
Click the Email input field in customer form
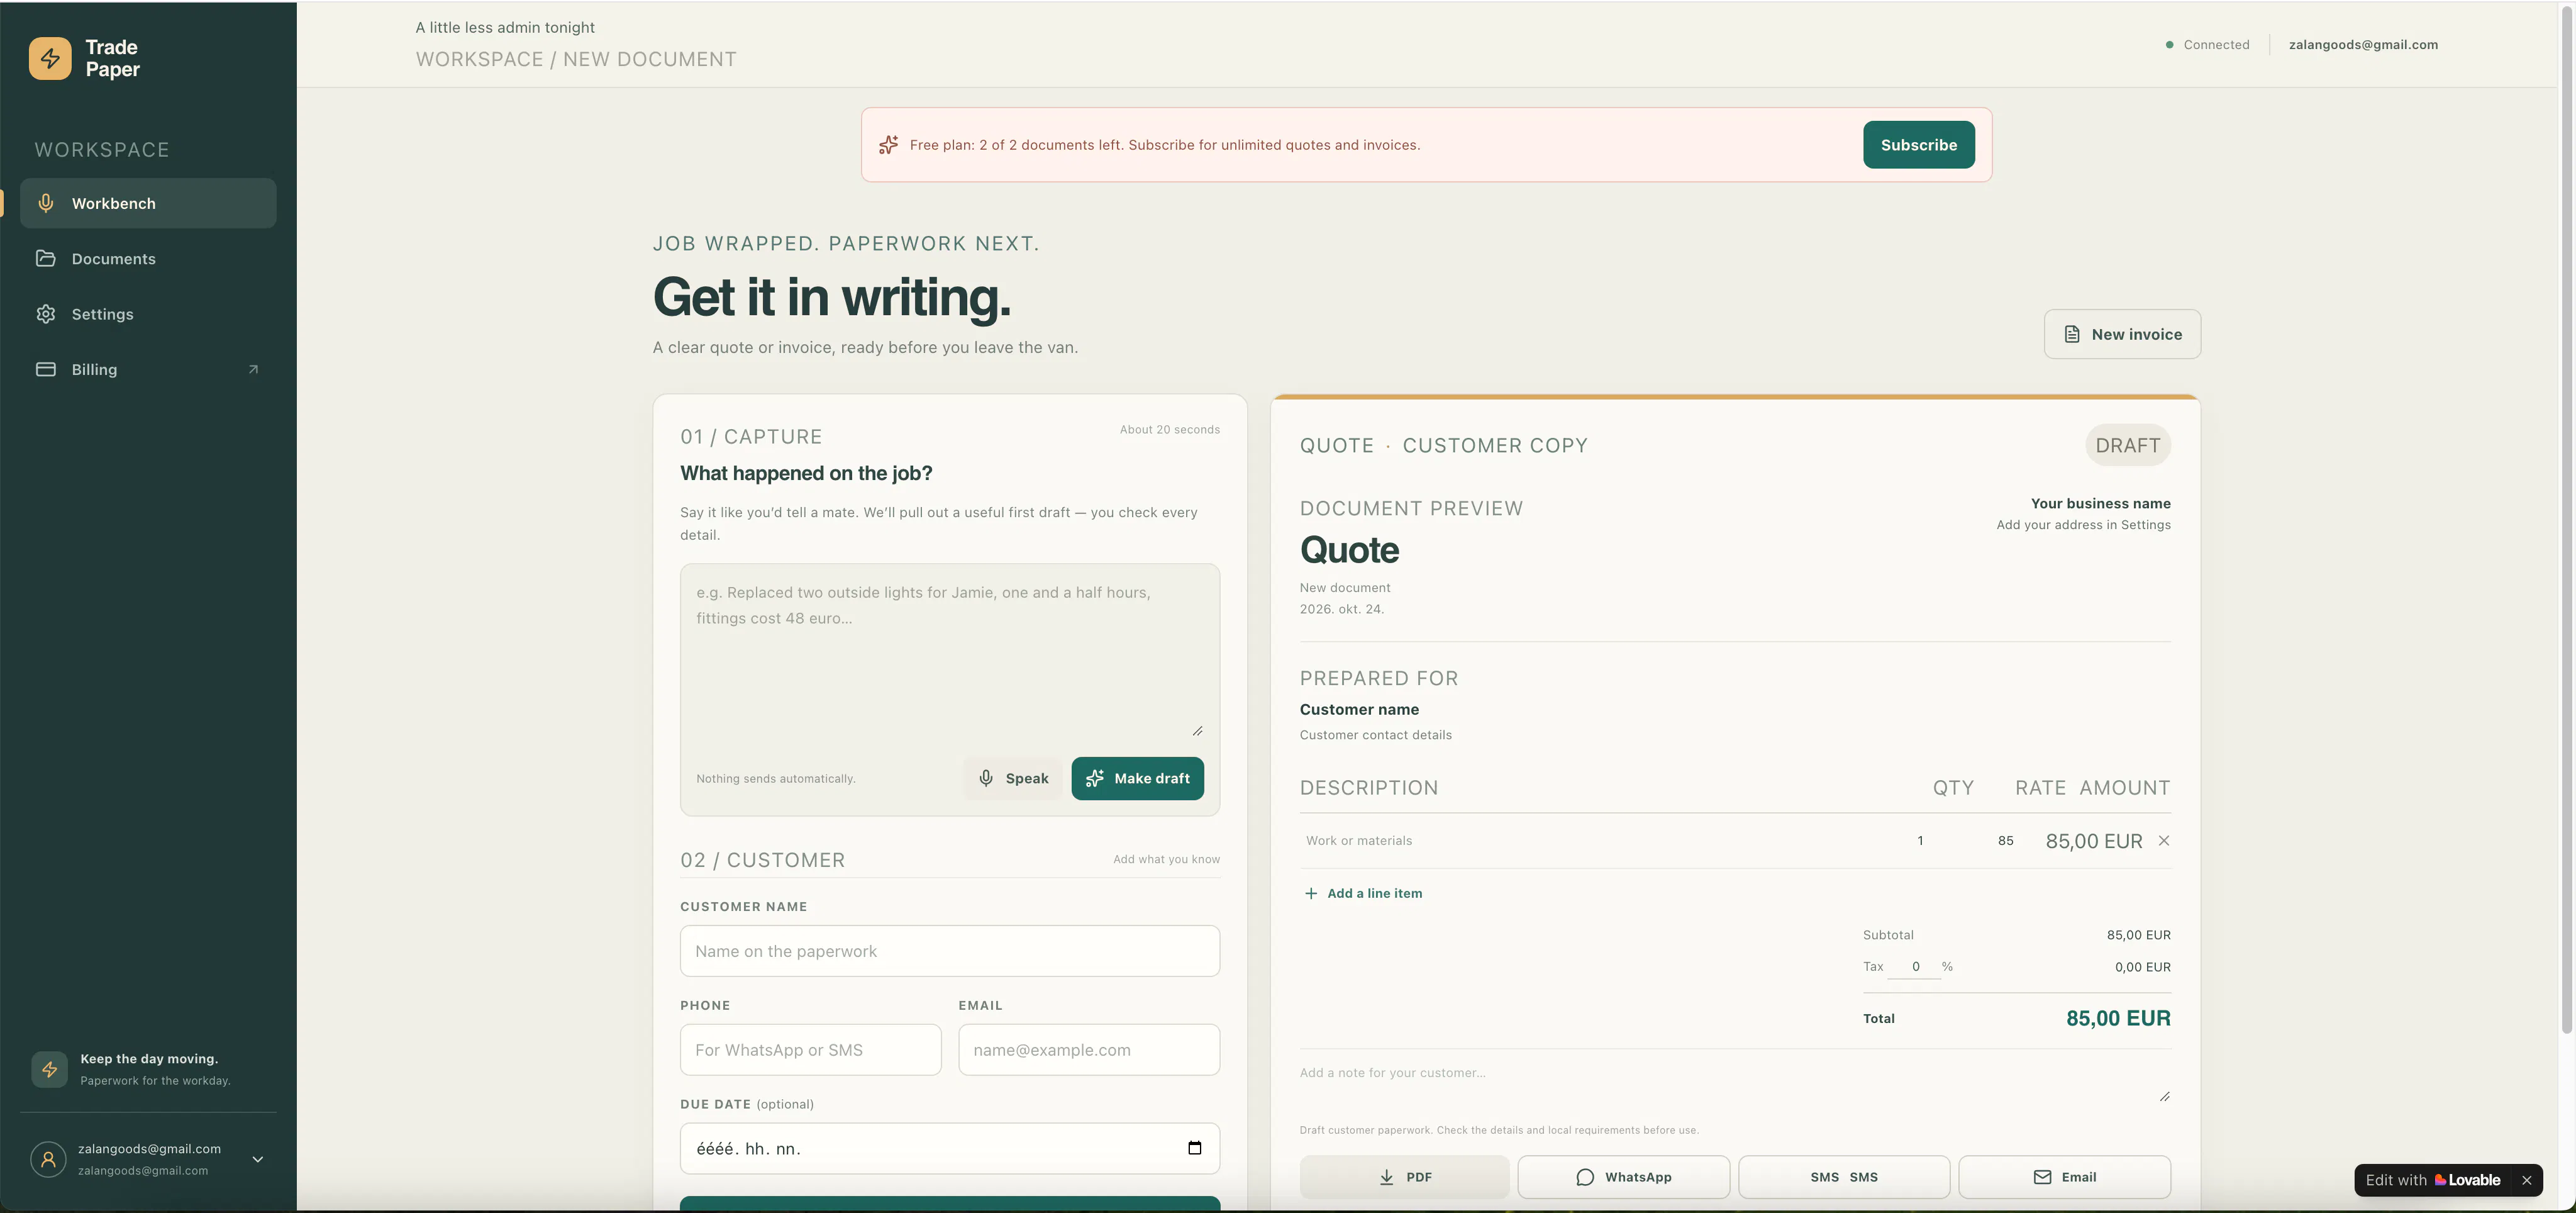[x=1088, y=1050]
